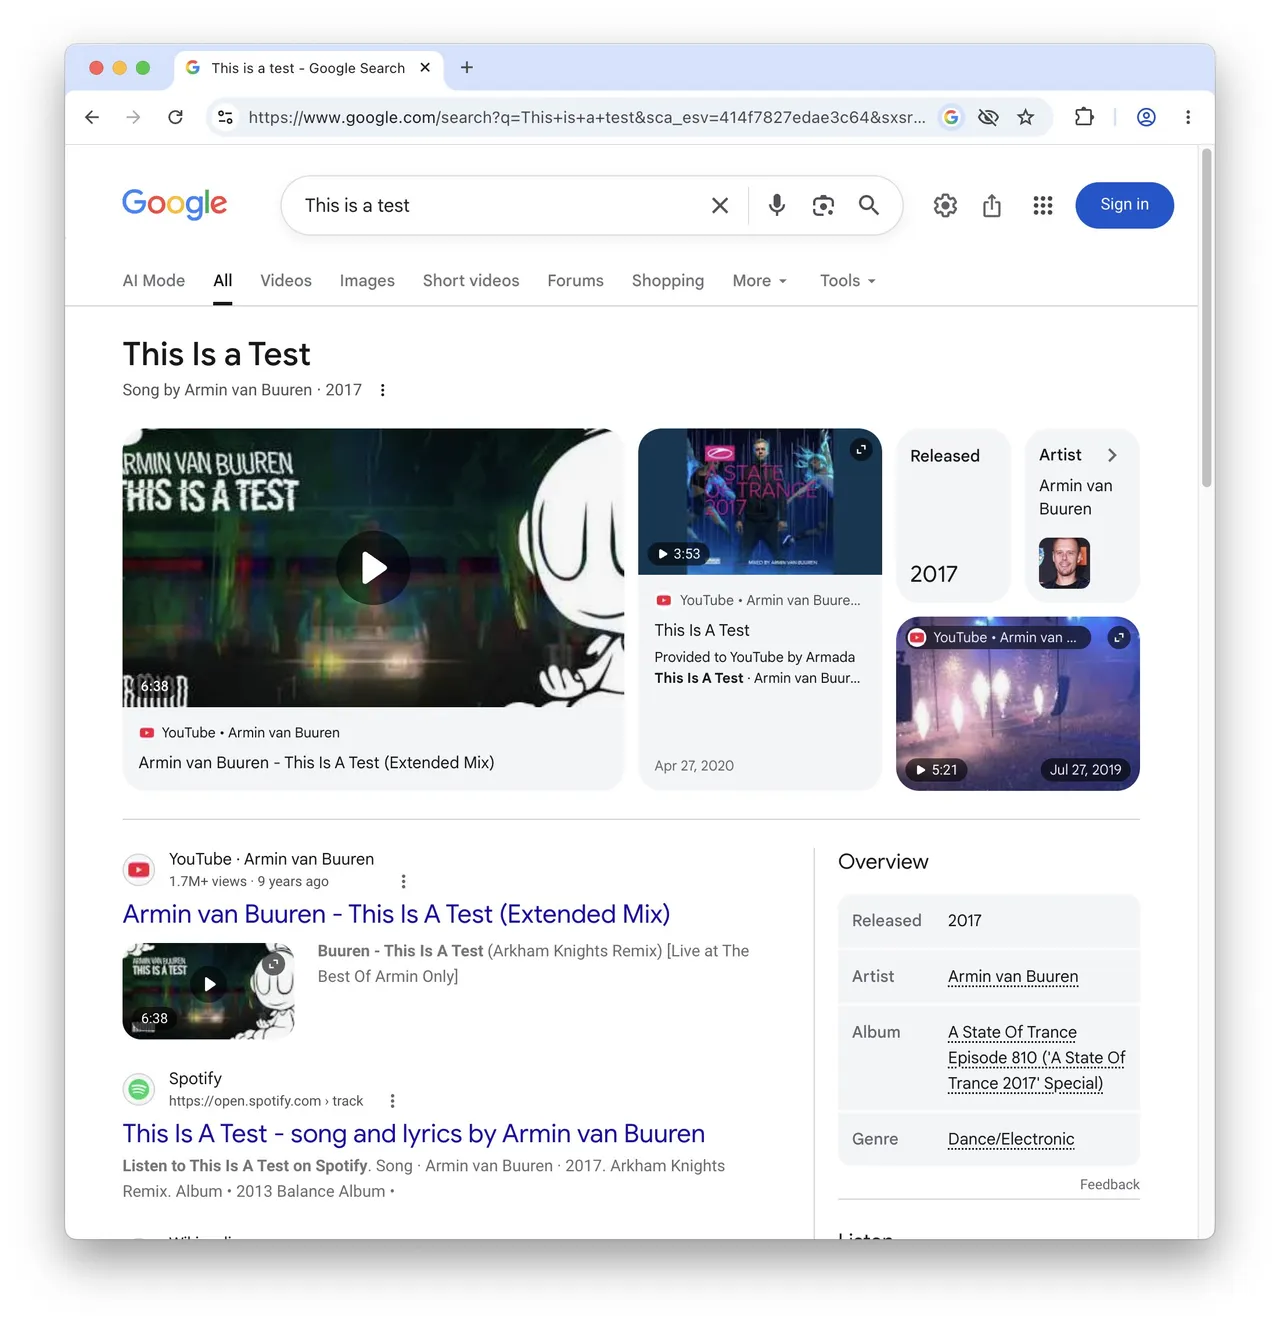Select the Images tab

click(367, 281)
